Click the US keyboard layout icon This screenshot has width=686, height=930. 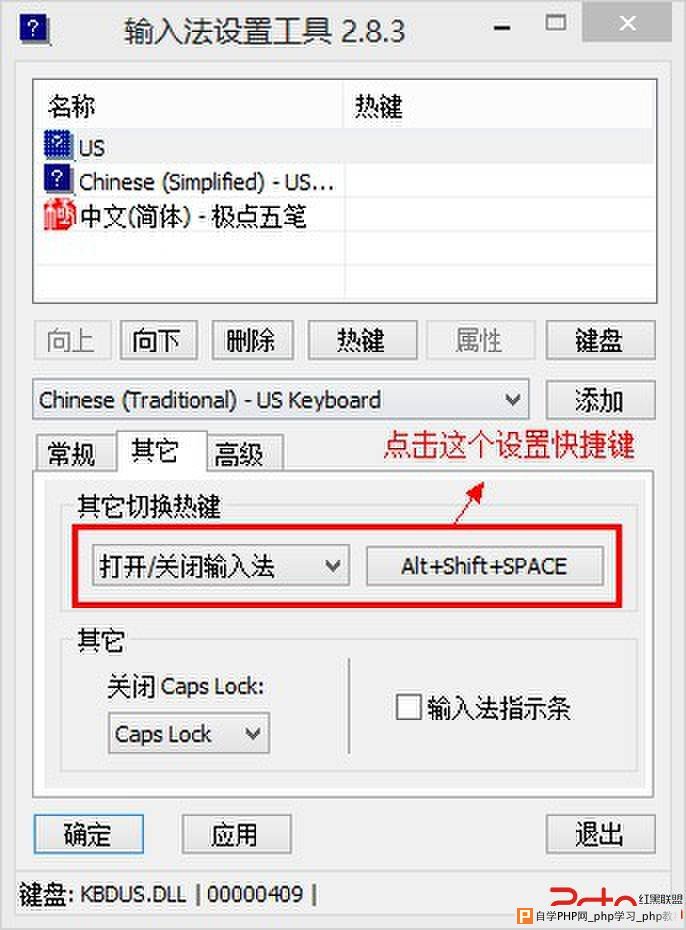[x=58, y=145]
